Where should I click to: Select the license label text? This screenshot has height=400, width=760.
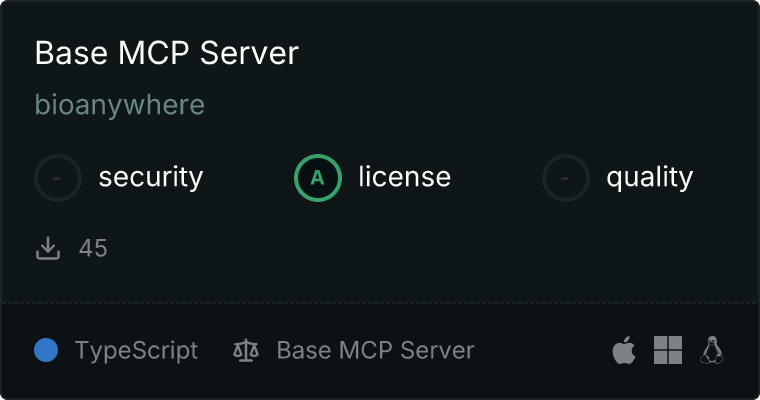(404, 178)
